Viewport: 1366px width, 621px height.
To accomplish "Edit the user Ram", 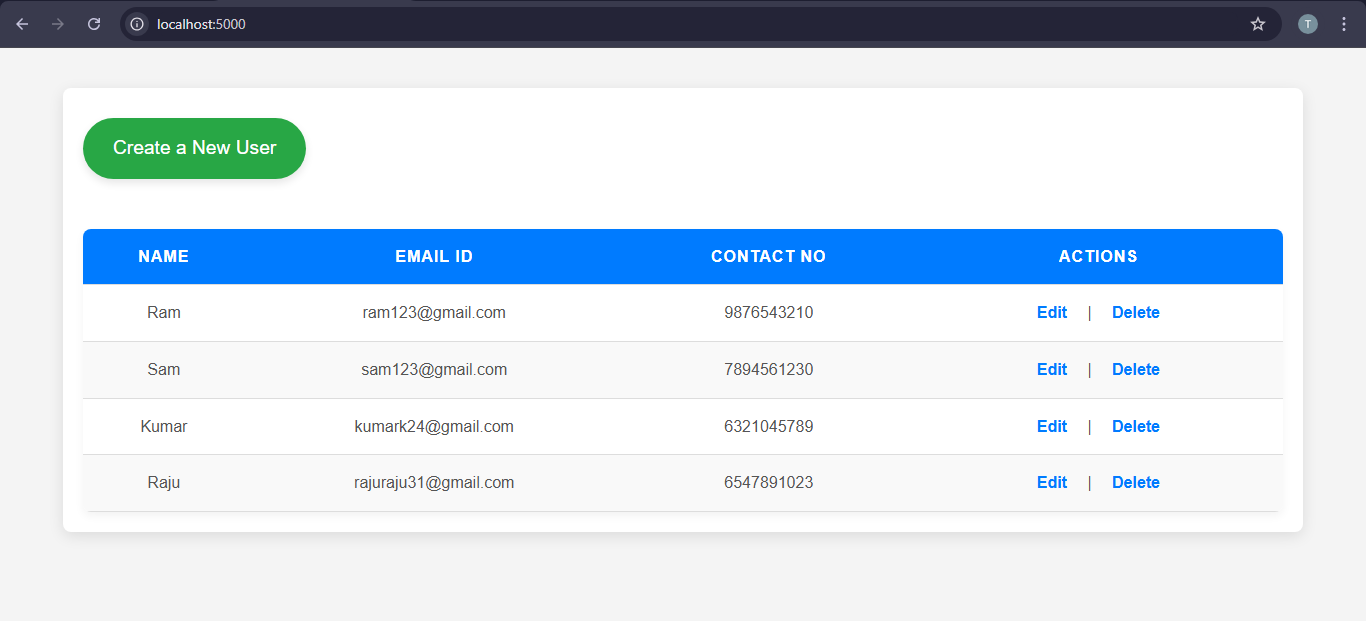I will pyautogui.click(x=1052, y=313).
